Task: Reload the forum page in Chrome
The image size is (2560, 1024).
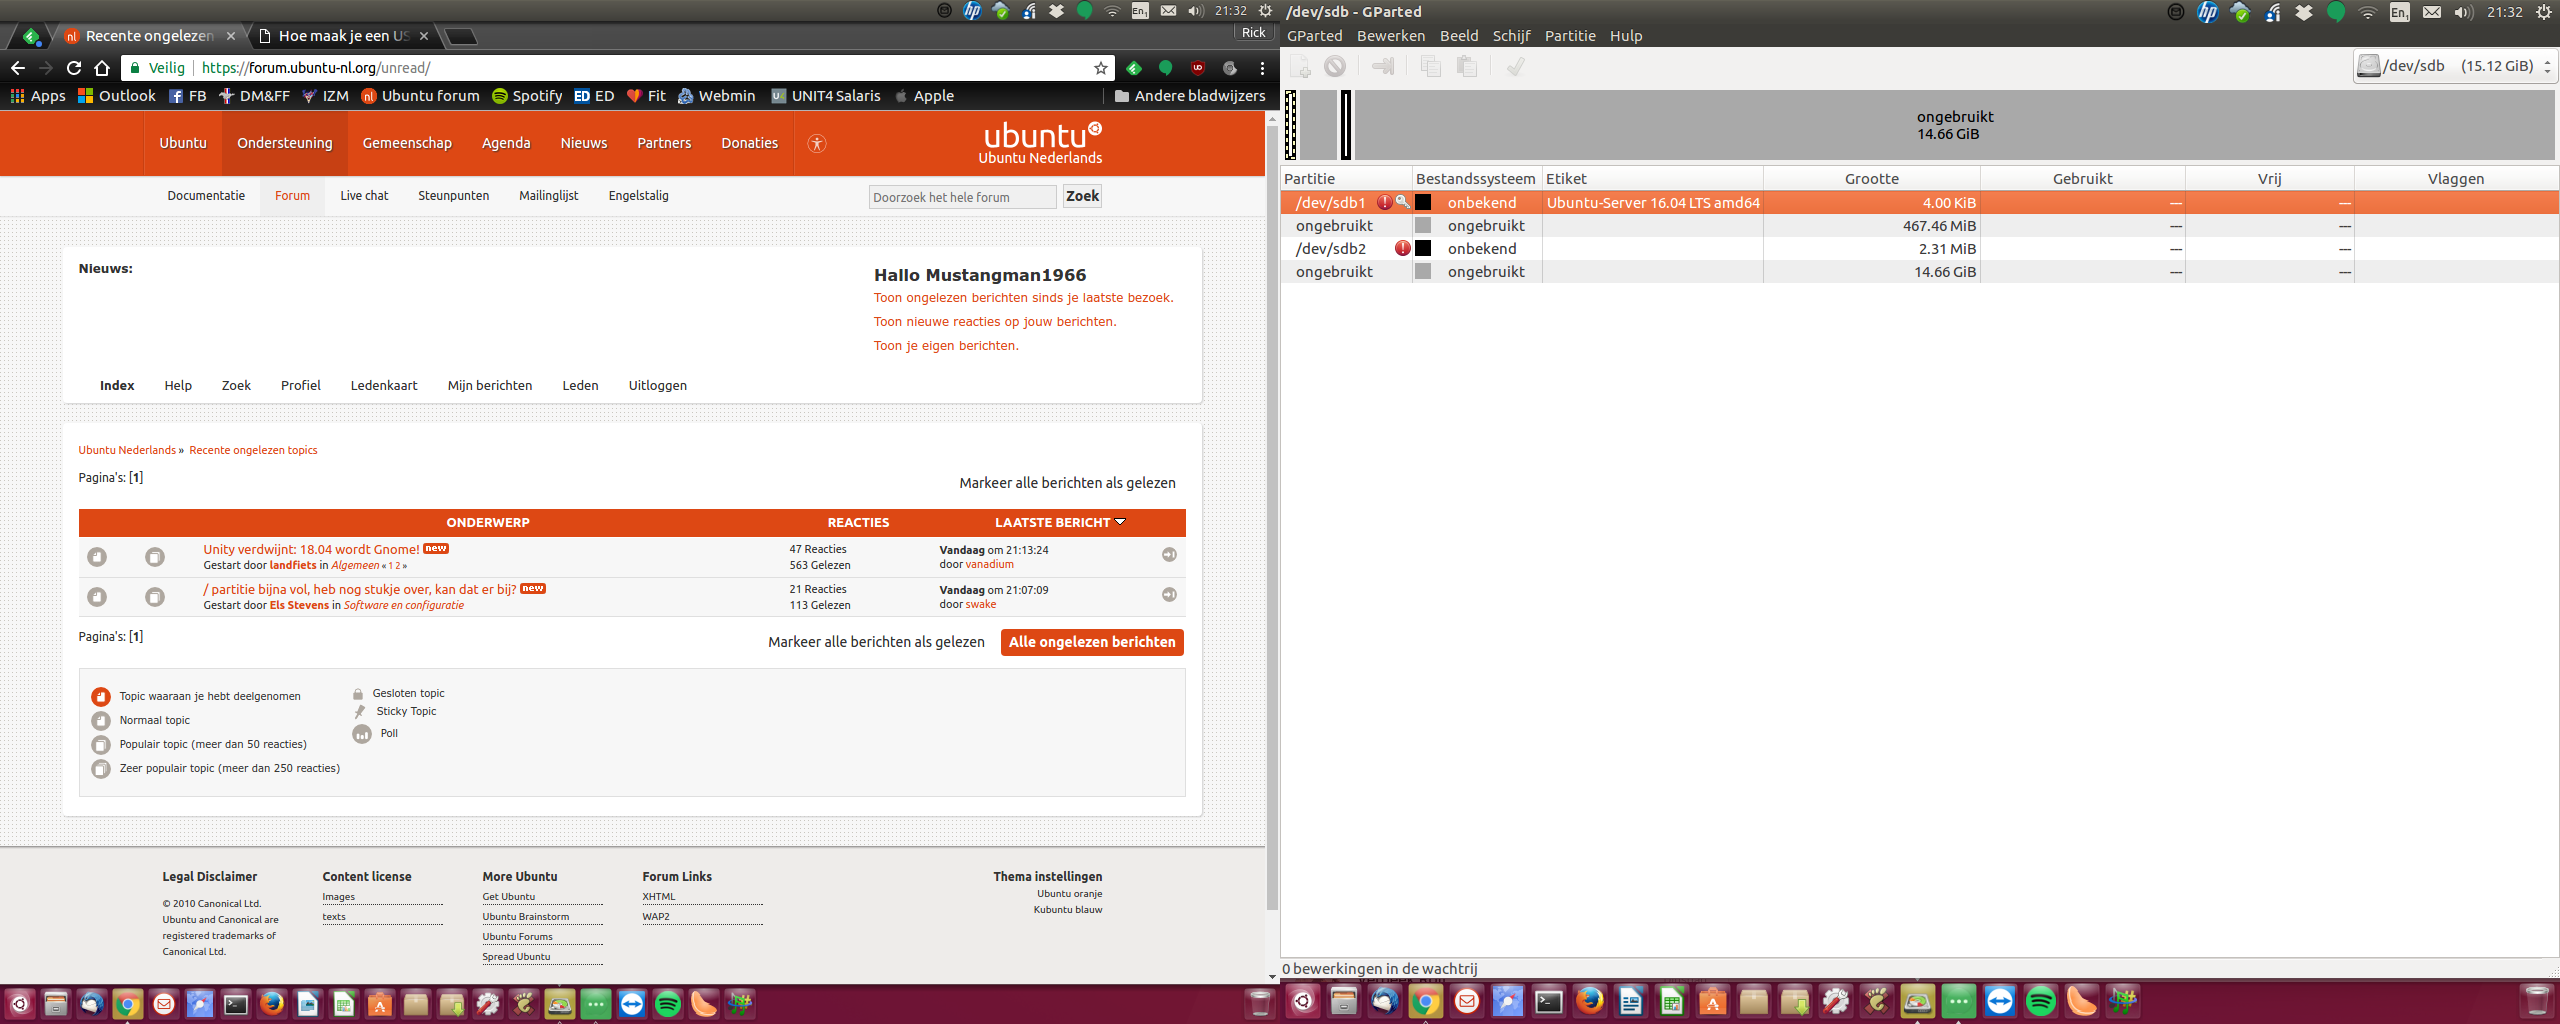Action: [x=74, y=68]
